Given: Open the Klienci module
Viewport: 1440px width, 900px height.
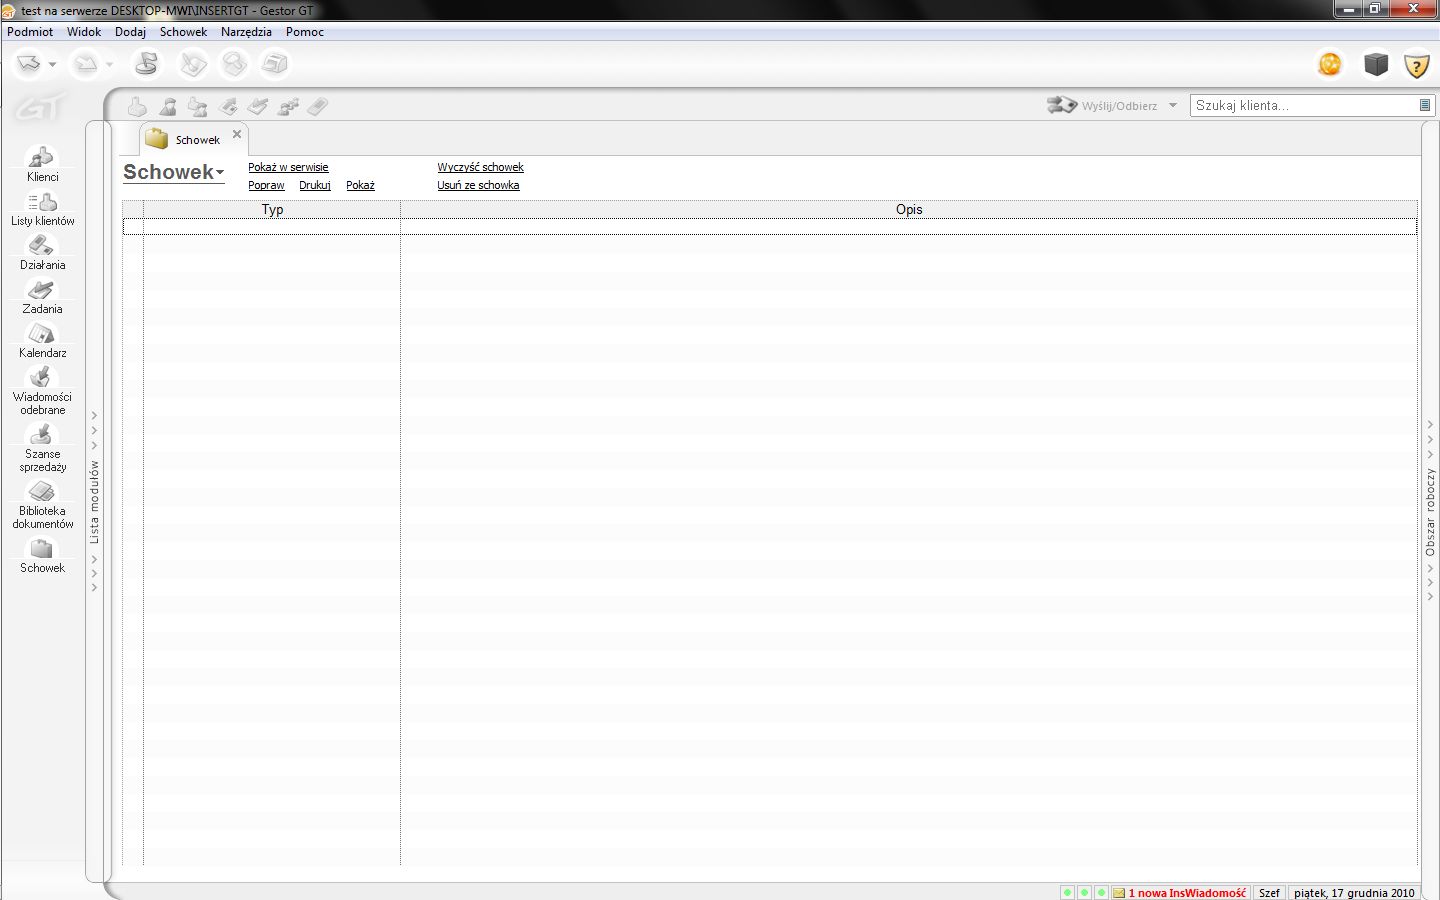Looking at the screenshot, I should point(42,165).
